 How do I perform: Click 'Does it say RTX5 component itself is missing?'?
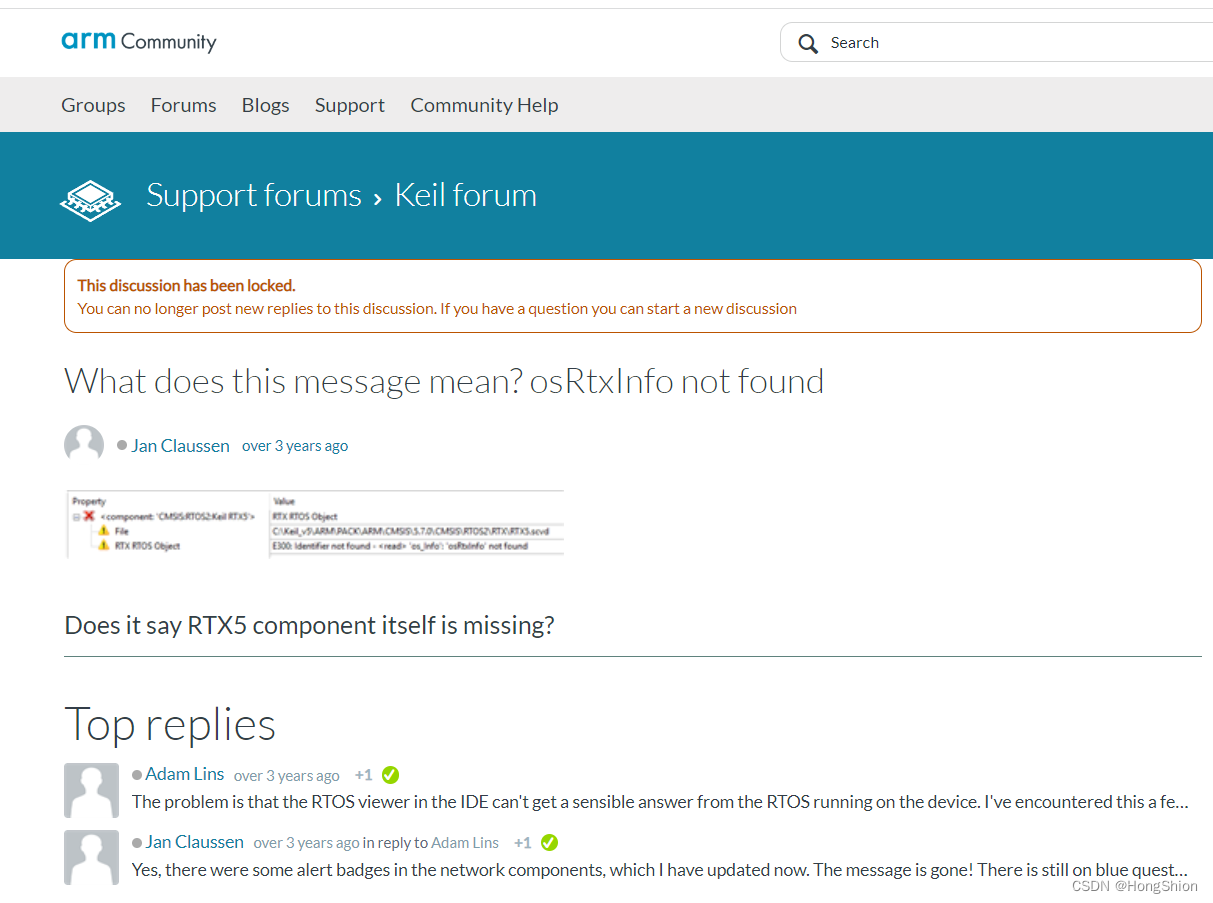pos(309,626)
